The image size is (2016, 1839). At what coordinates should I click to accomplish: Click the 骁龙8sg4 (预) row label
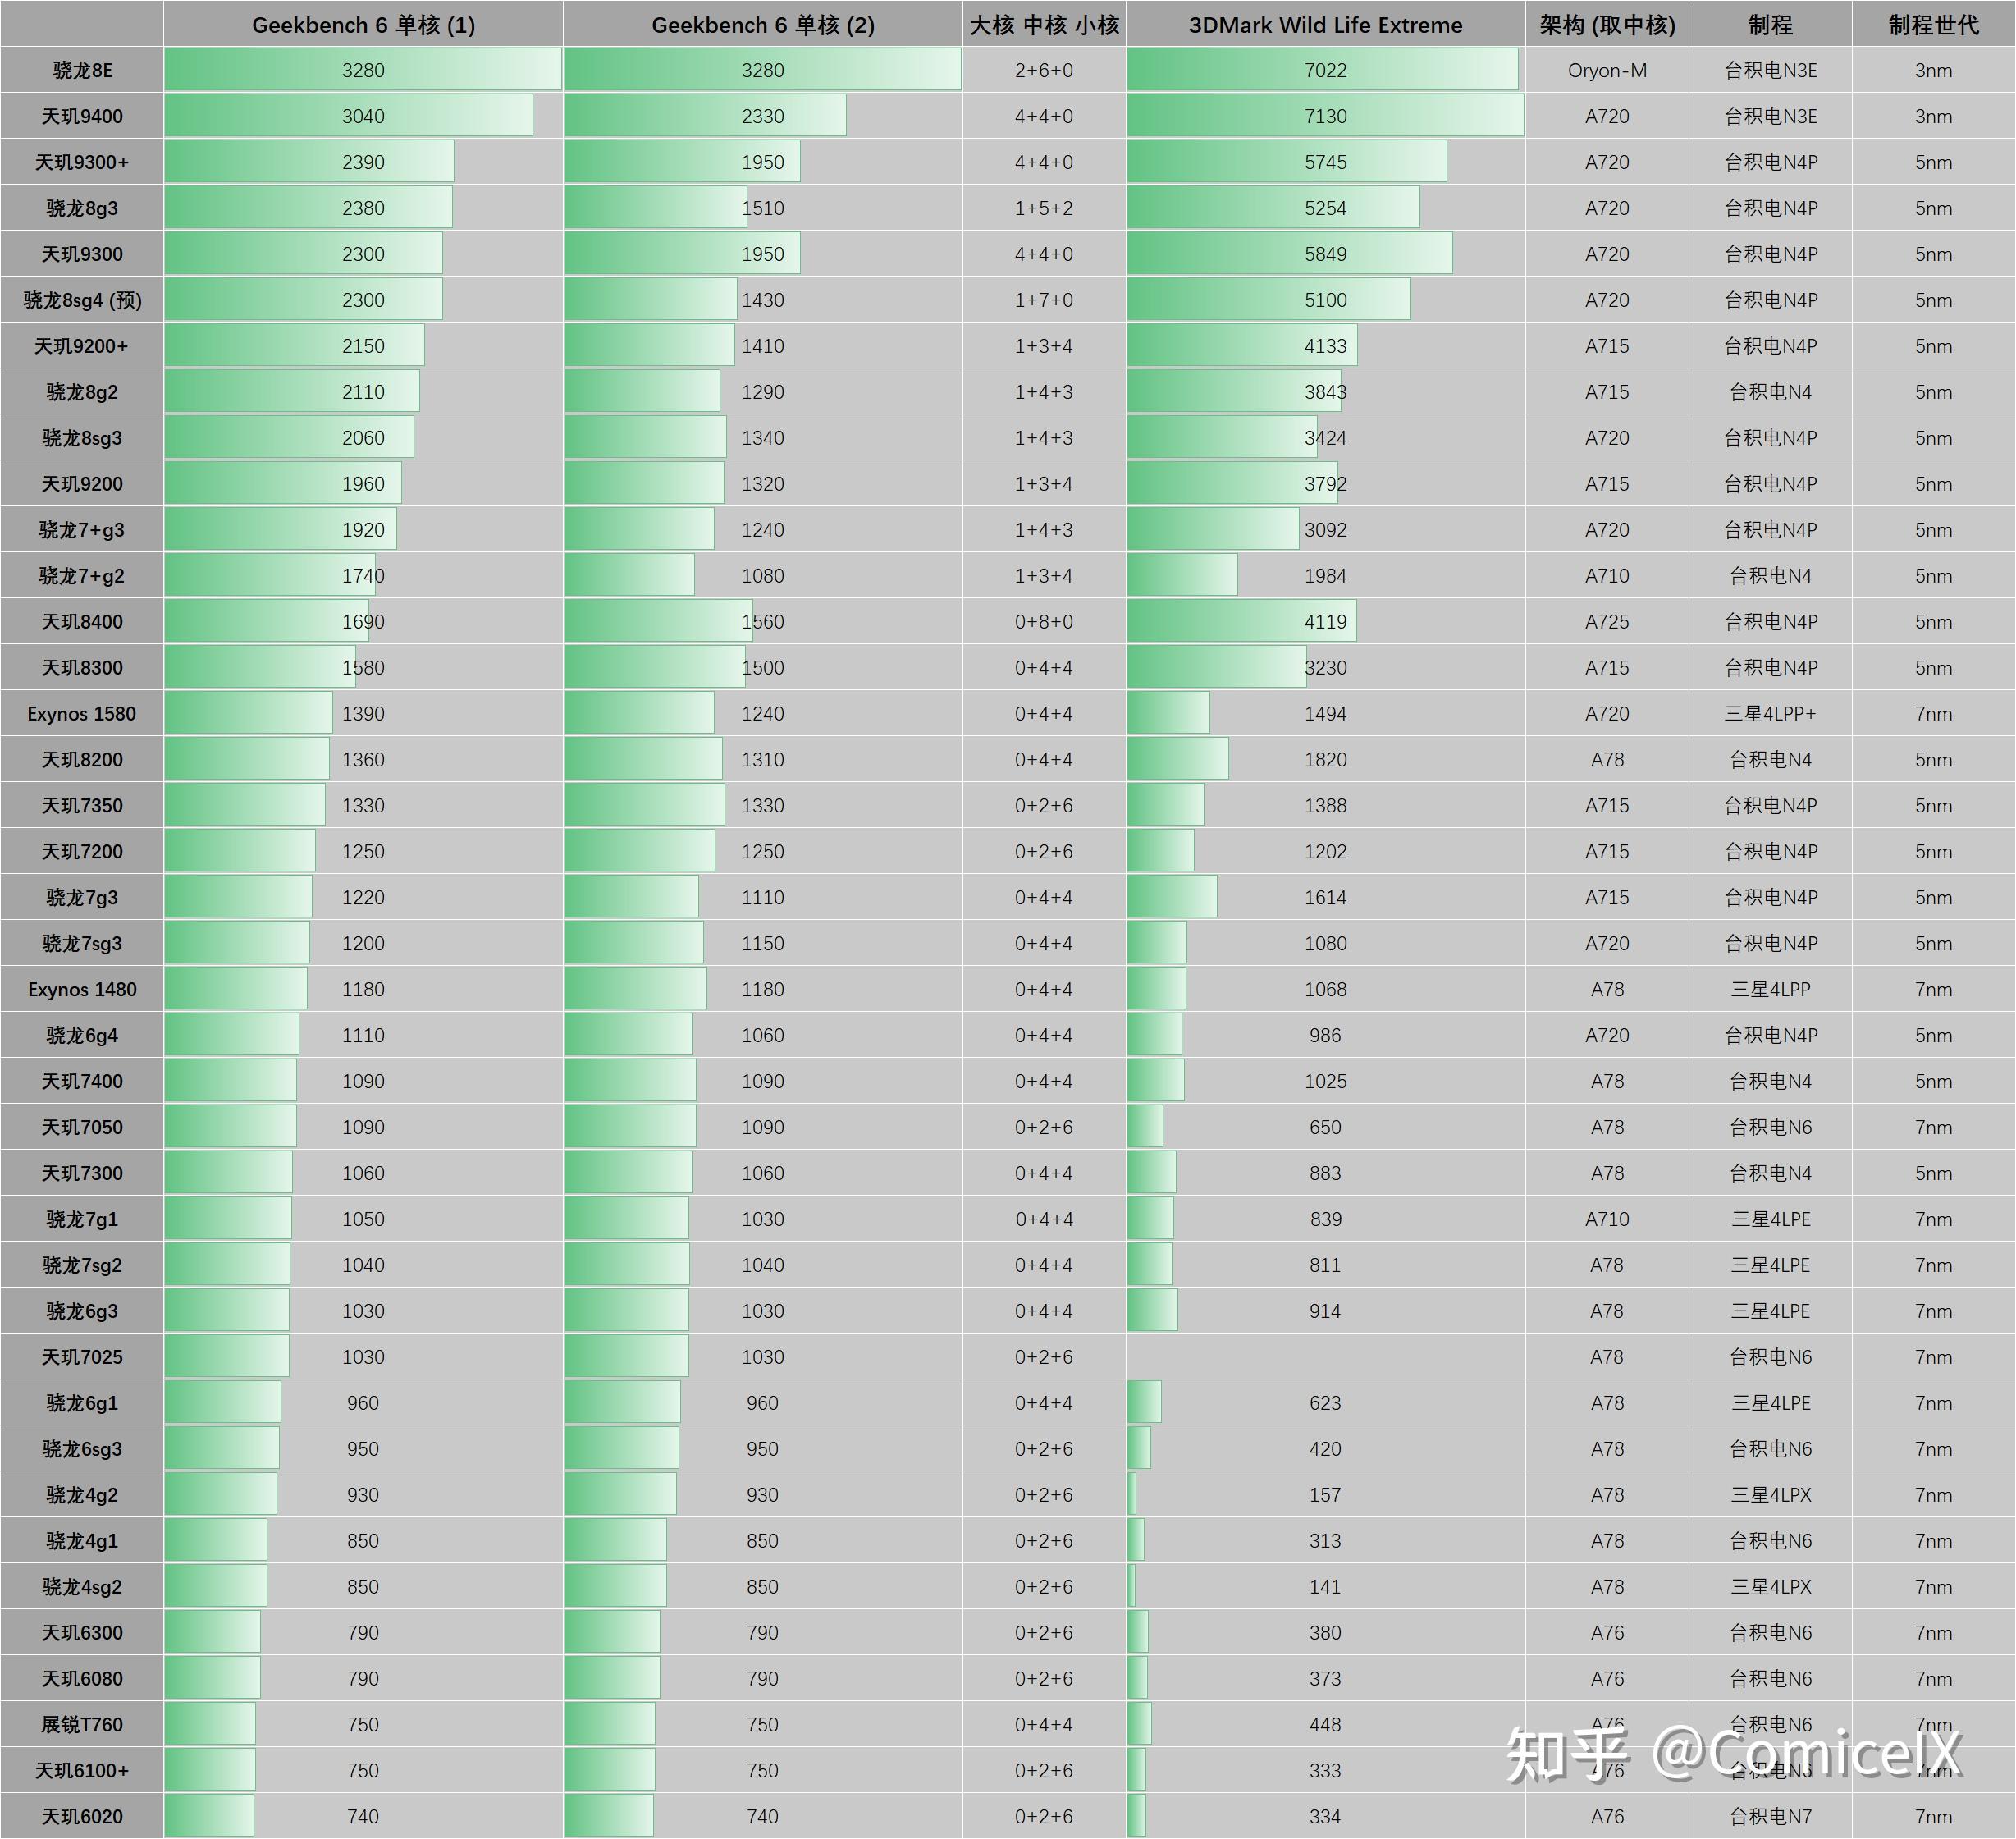click(x=82, y=300)
